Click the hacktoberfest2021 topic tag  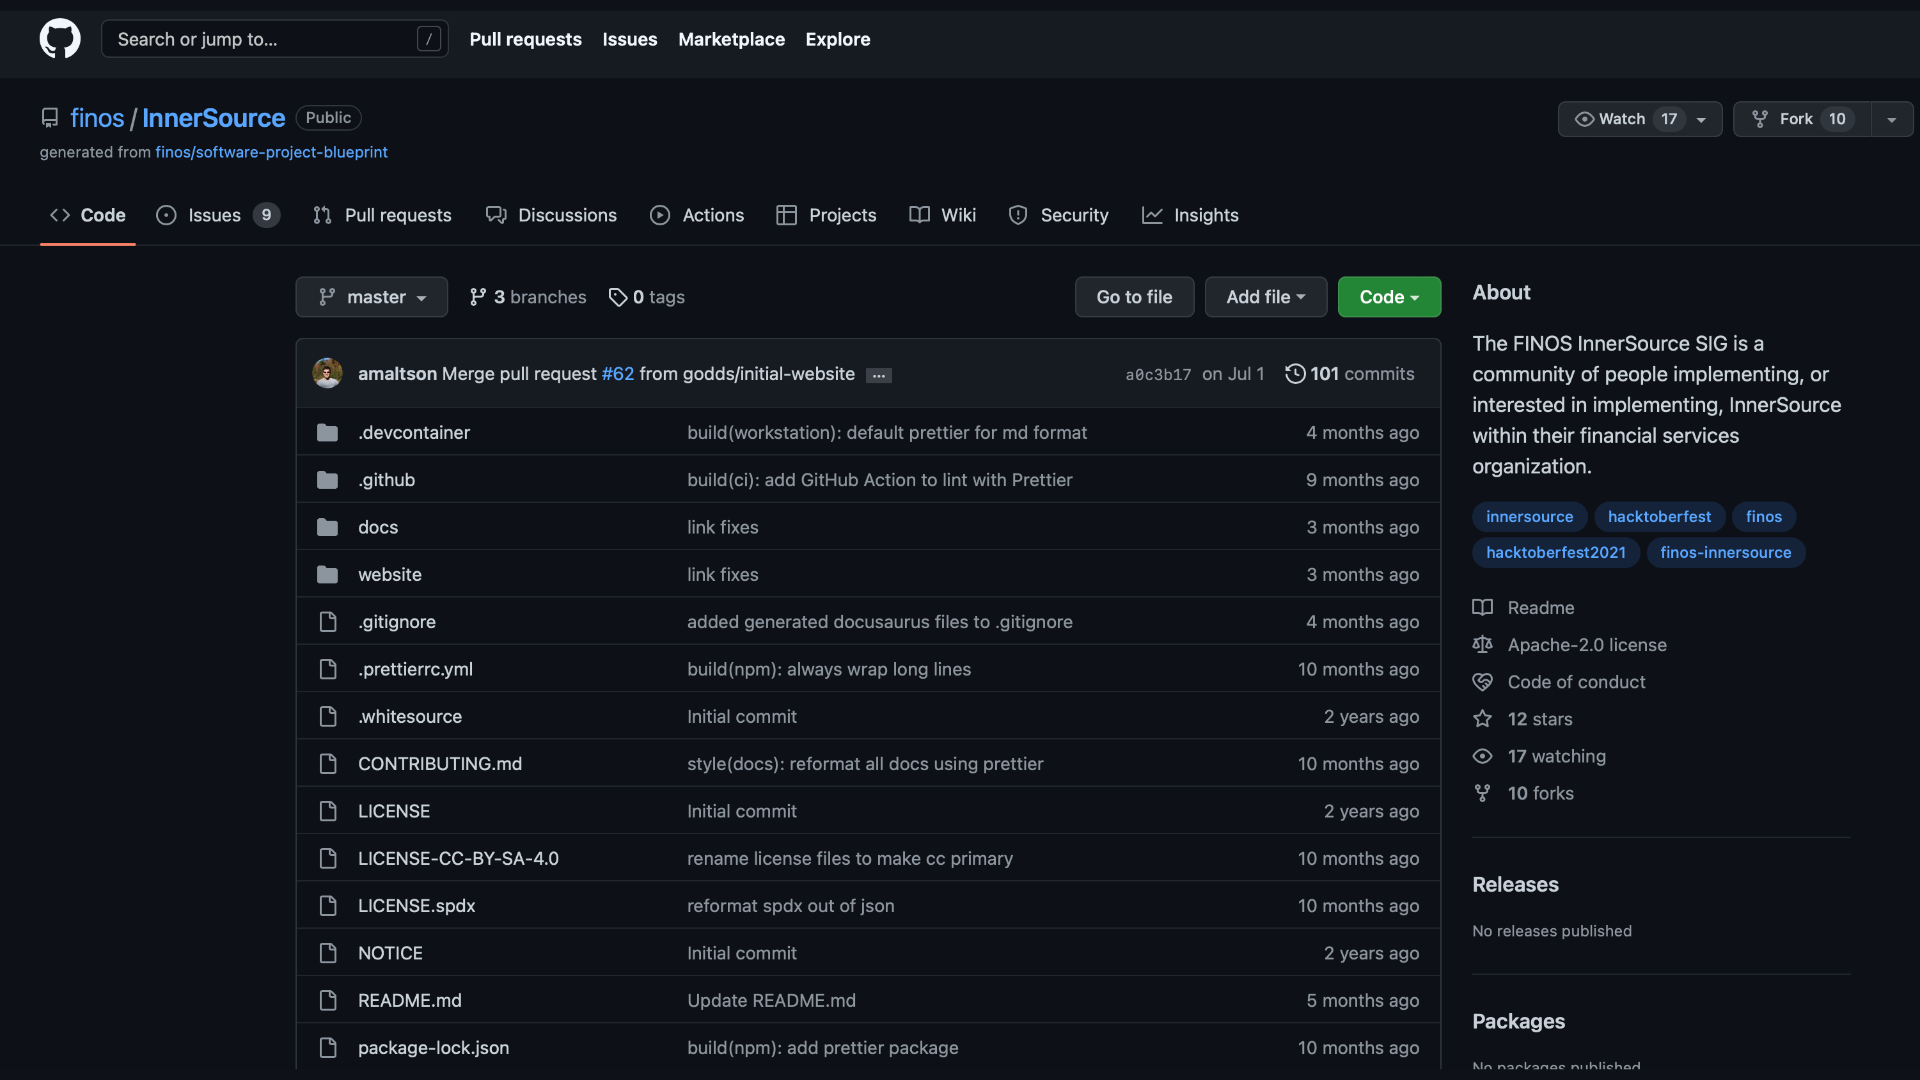(x=1556, y=553)
